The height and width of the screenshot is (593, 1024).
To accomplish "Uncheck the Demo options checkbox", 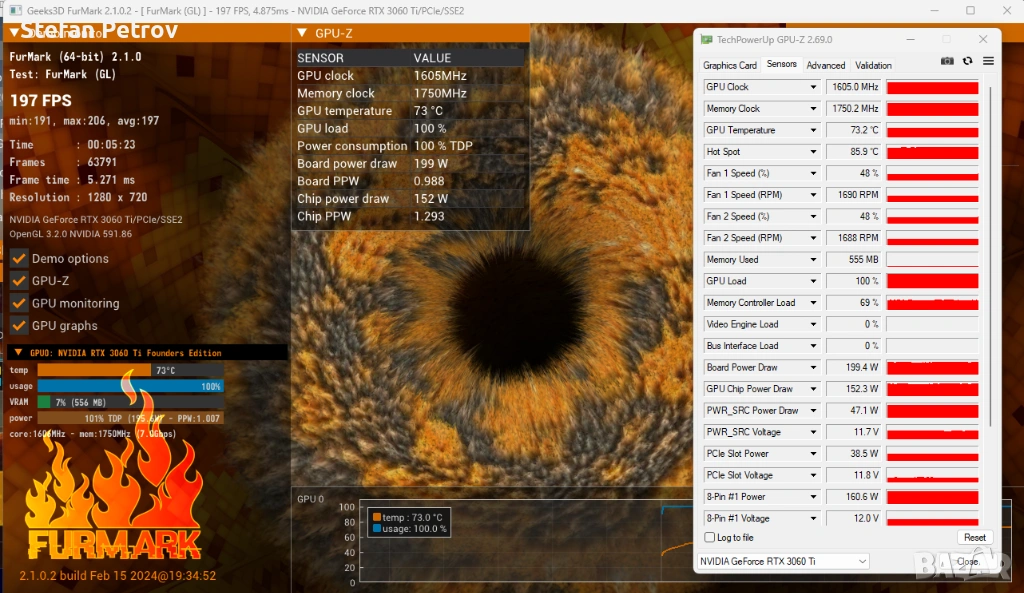I will point(18,258).
